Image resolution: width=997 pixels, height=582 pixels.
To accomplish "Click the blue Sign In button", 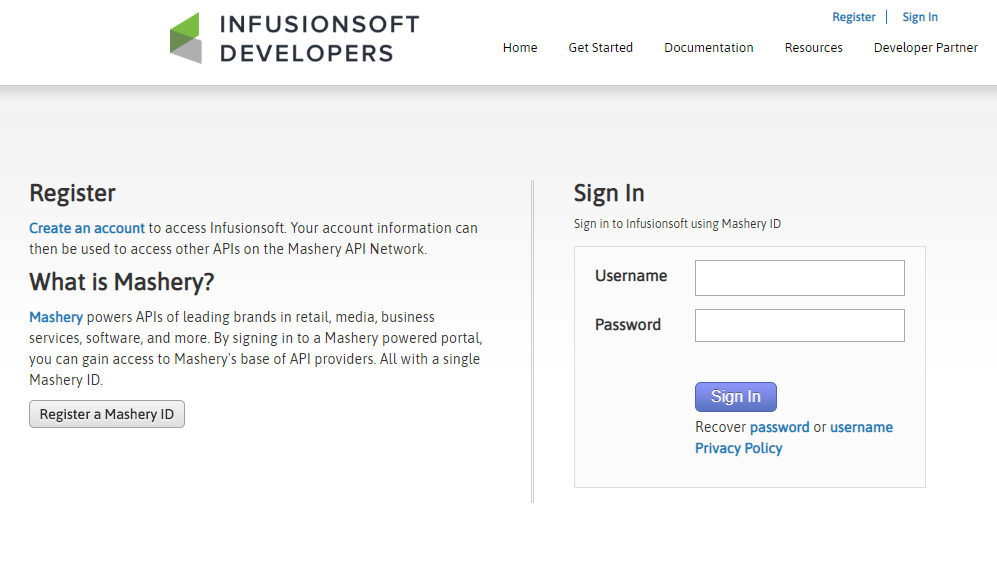I will click(736, 397).
